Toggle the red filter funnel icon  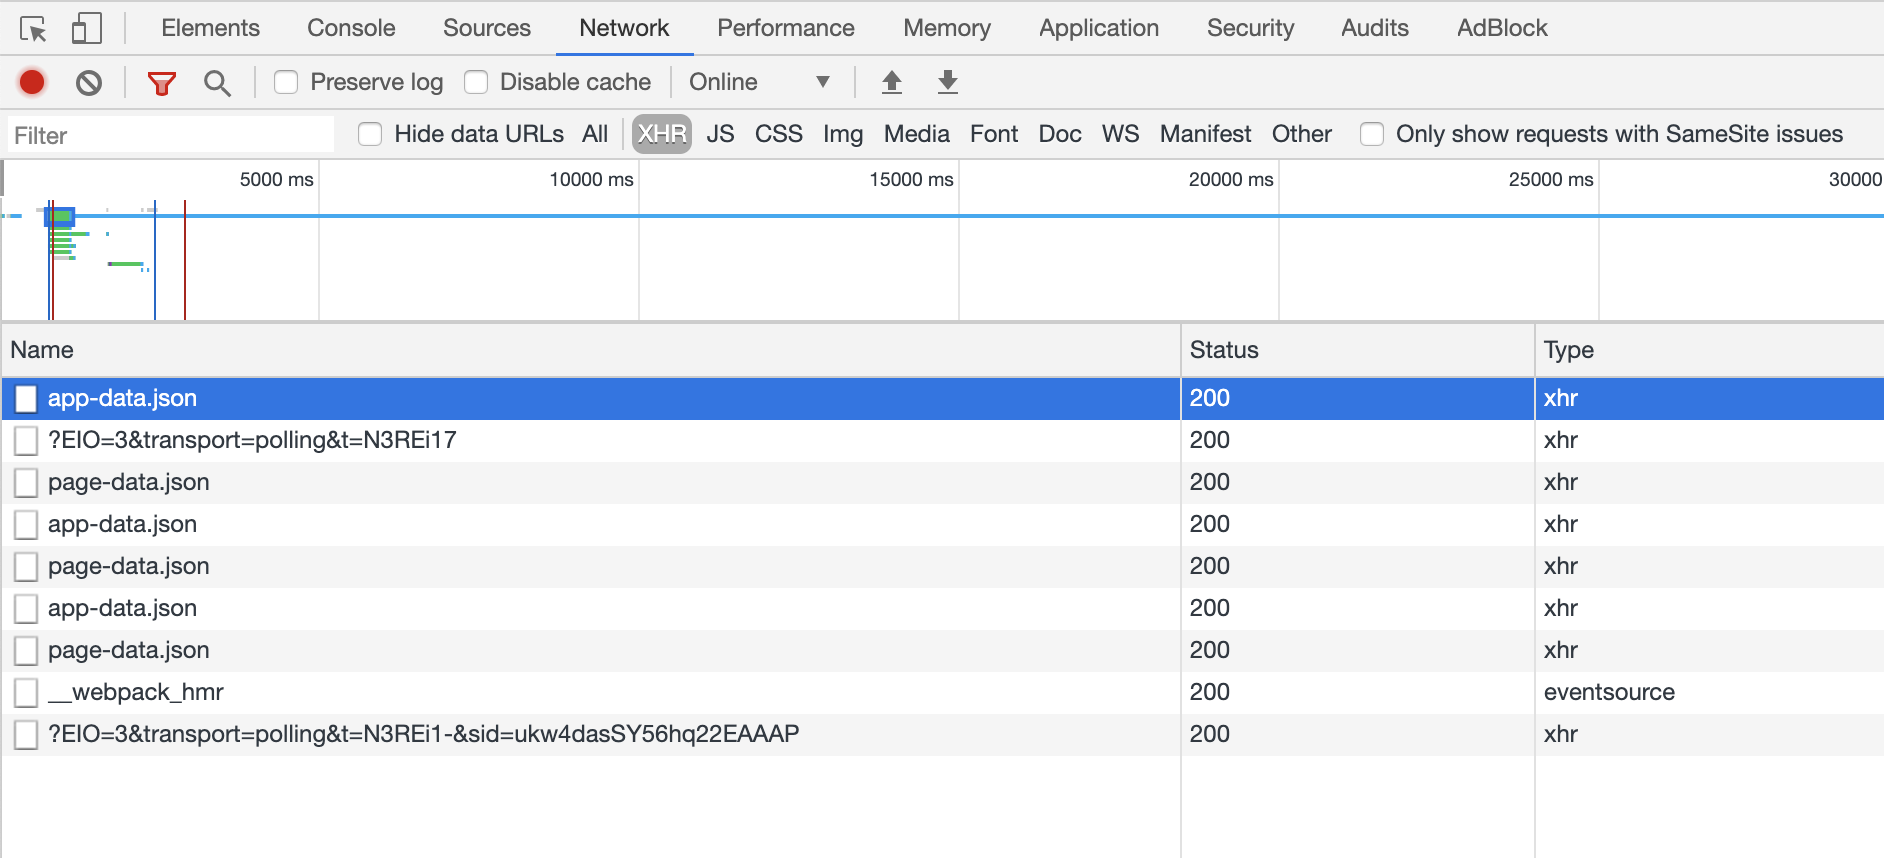[x=161, y=83]
